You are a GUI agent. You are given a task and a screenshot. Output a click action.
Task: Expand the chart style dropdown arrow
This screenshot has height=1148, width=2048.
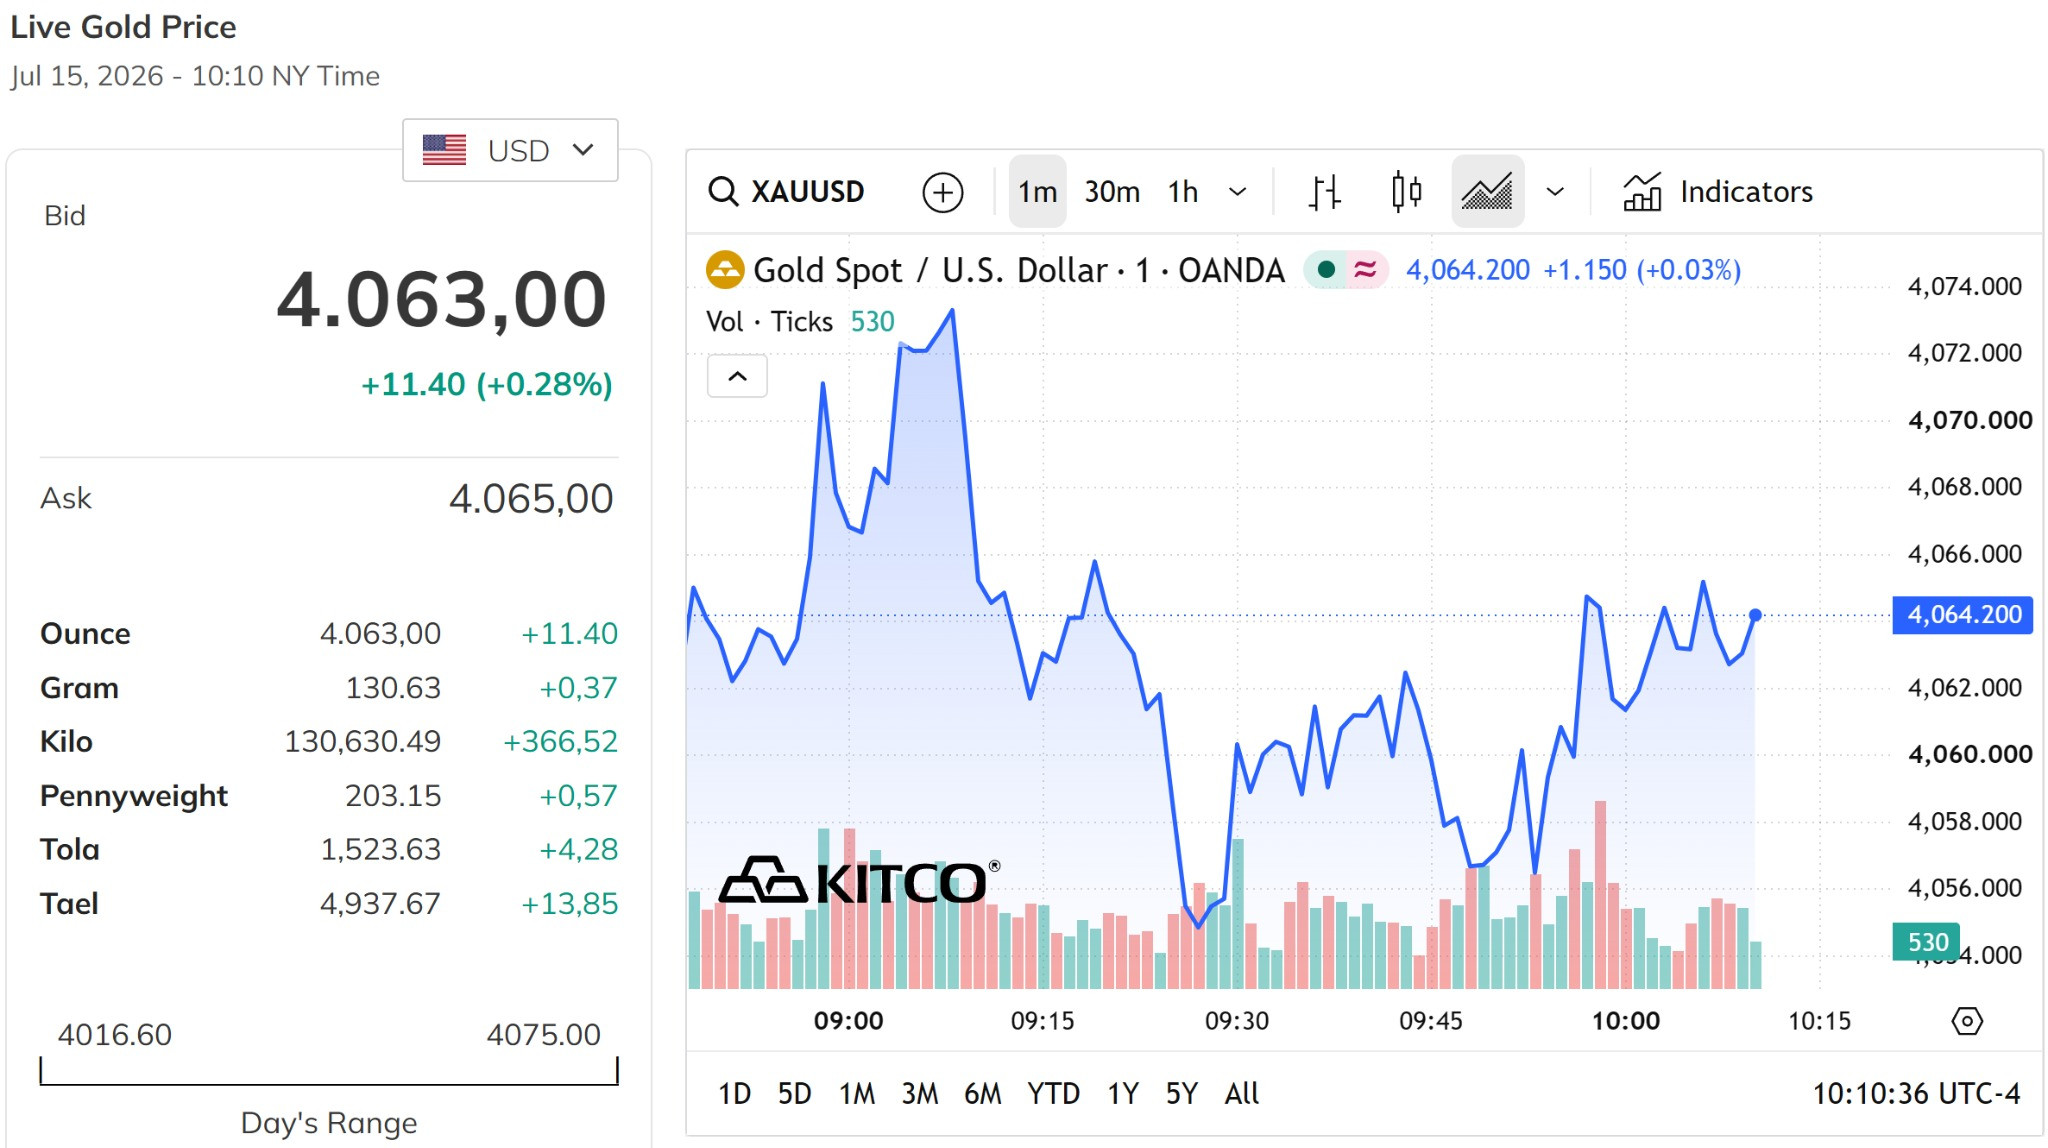coord(1555,191)
